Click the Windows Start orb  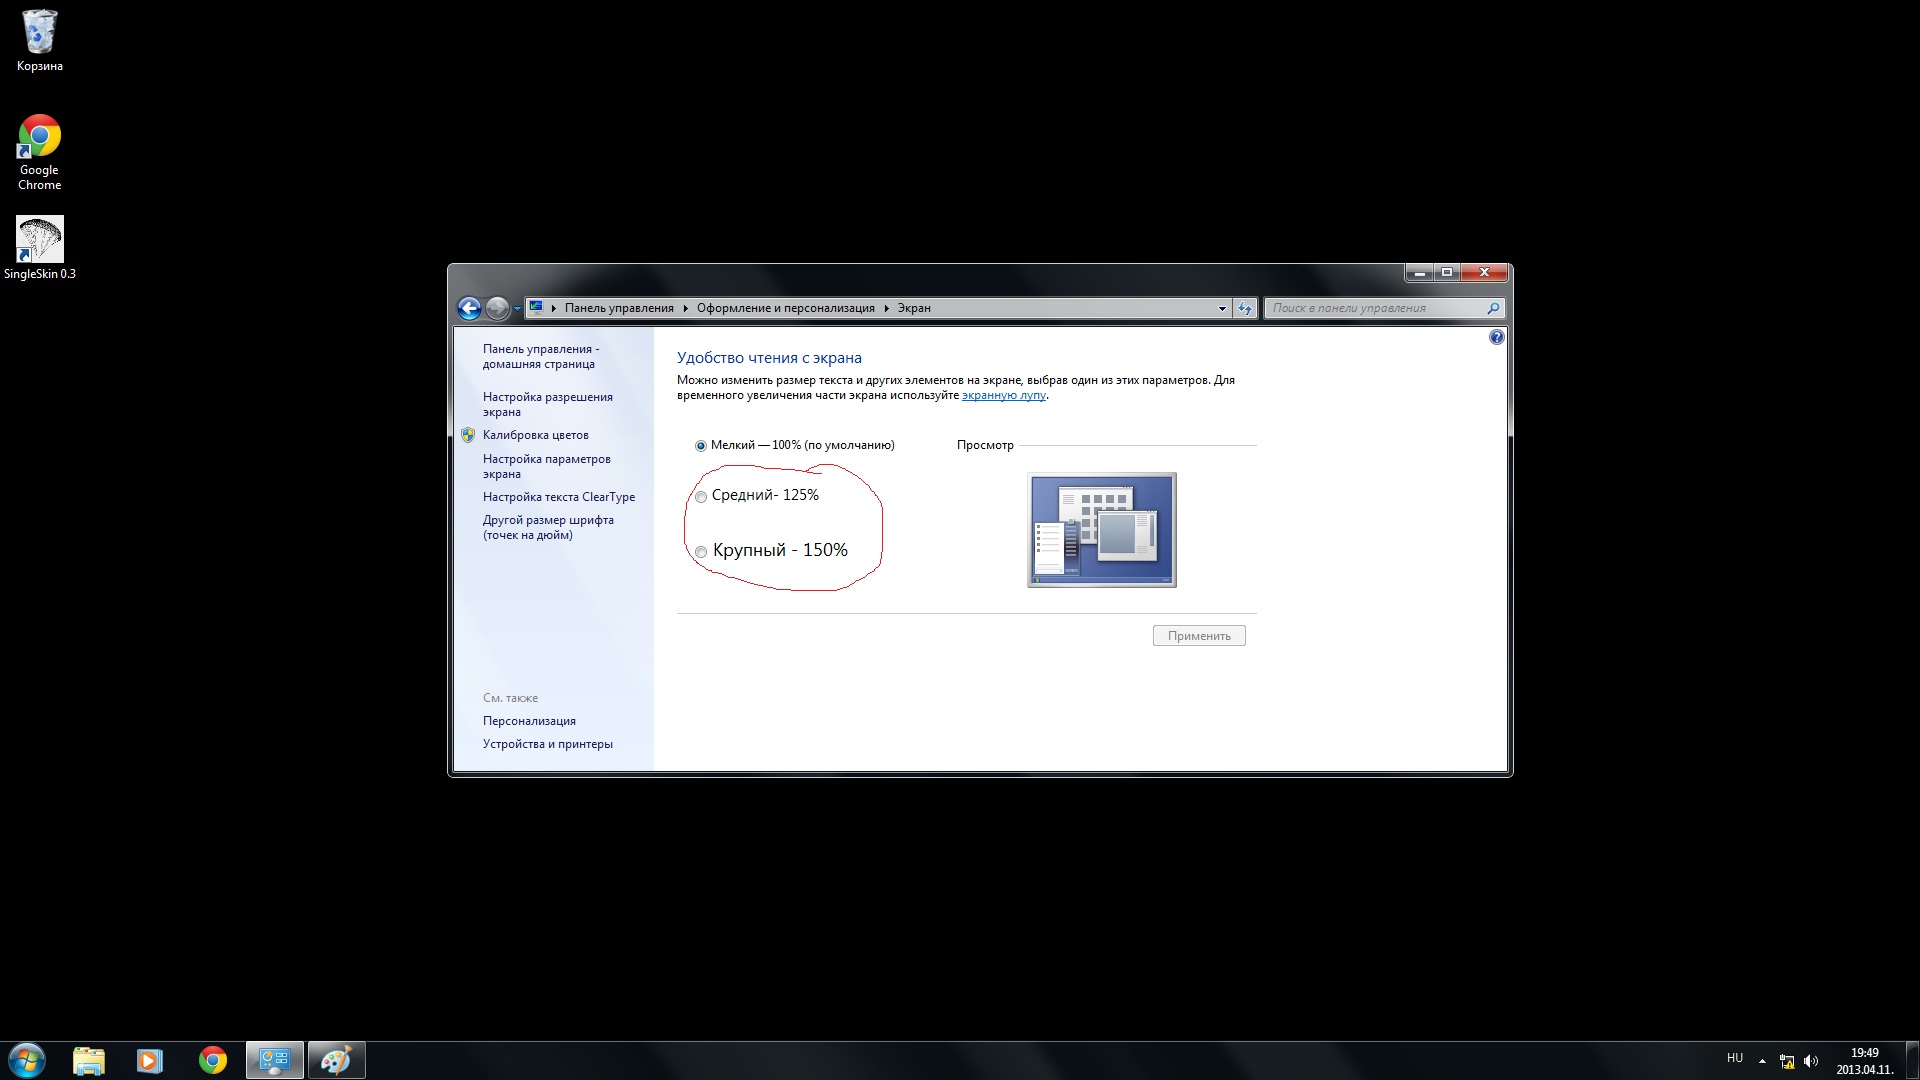(x=27, y=1060)
